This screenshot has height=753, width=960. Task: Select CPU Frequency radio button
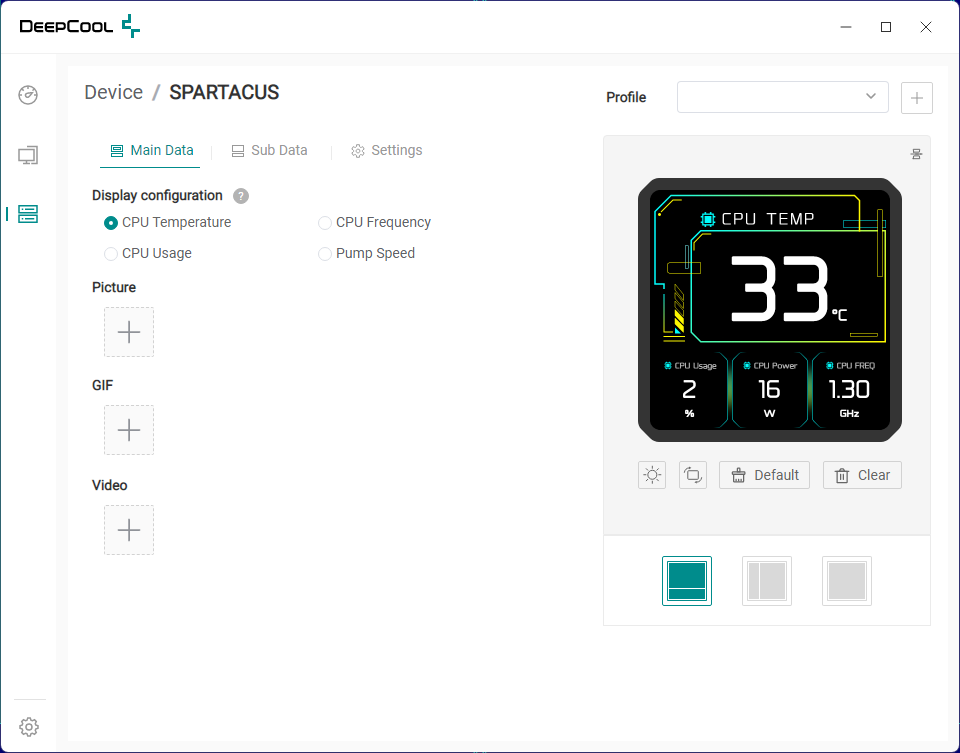[324, 223]
